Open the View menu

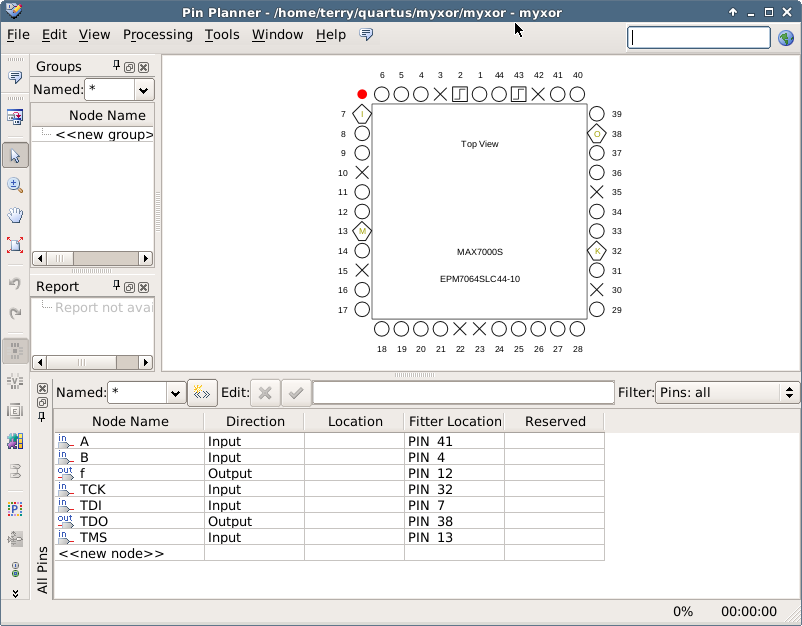tap(95, 35)
